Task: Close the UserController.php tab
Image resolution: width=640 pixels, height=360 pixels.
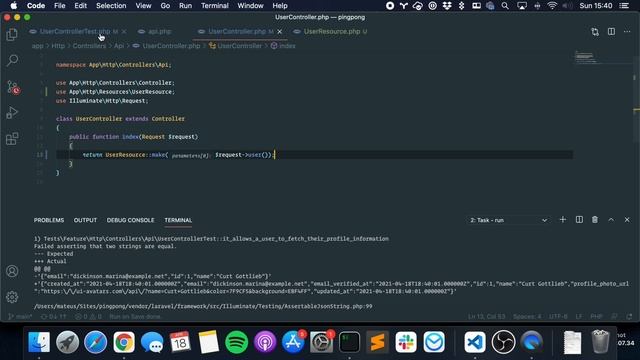Action: [x=280, y=31]
